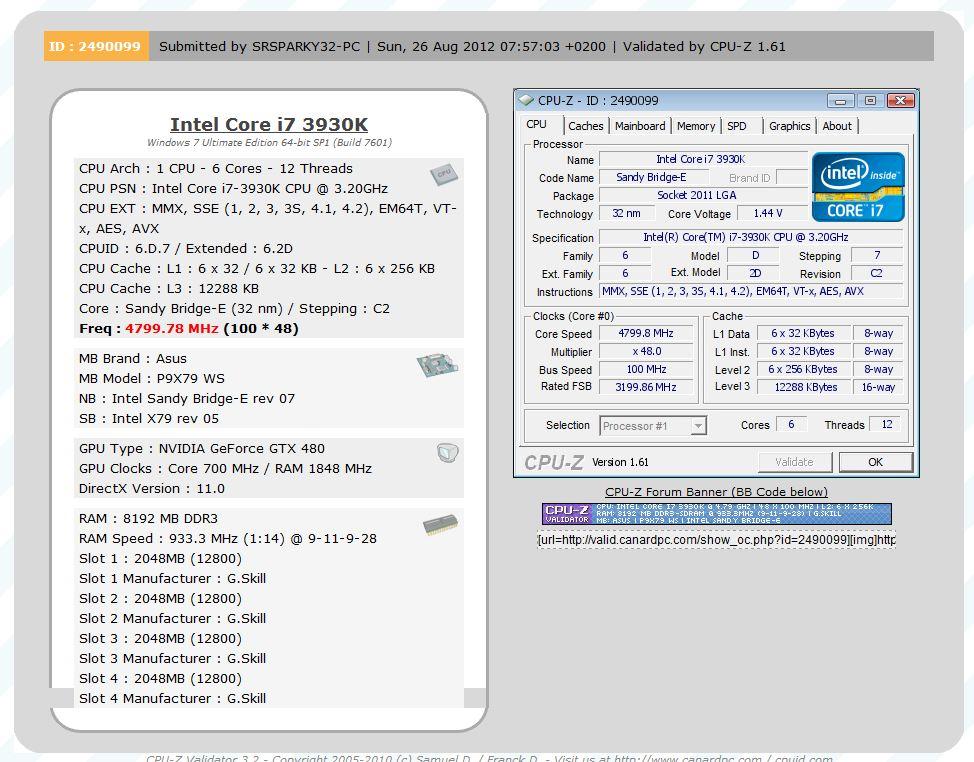
Task: Click the red Freq 4799.78 MHz text
Action: point(171,329)
